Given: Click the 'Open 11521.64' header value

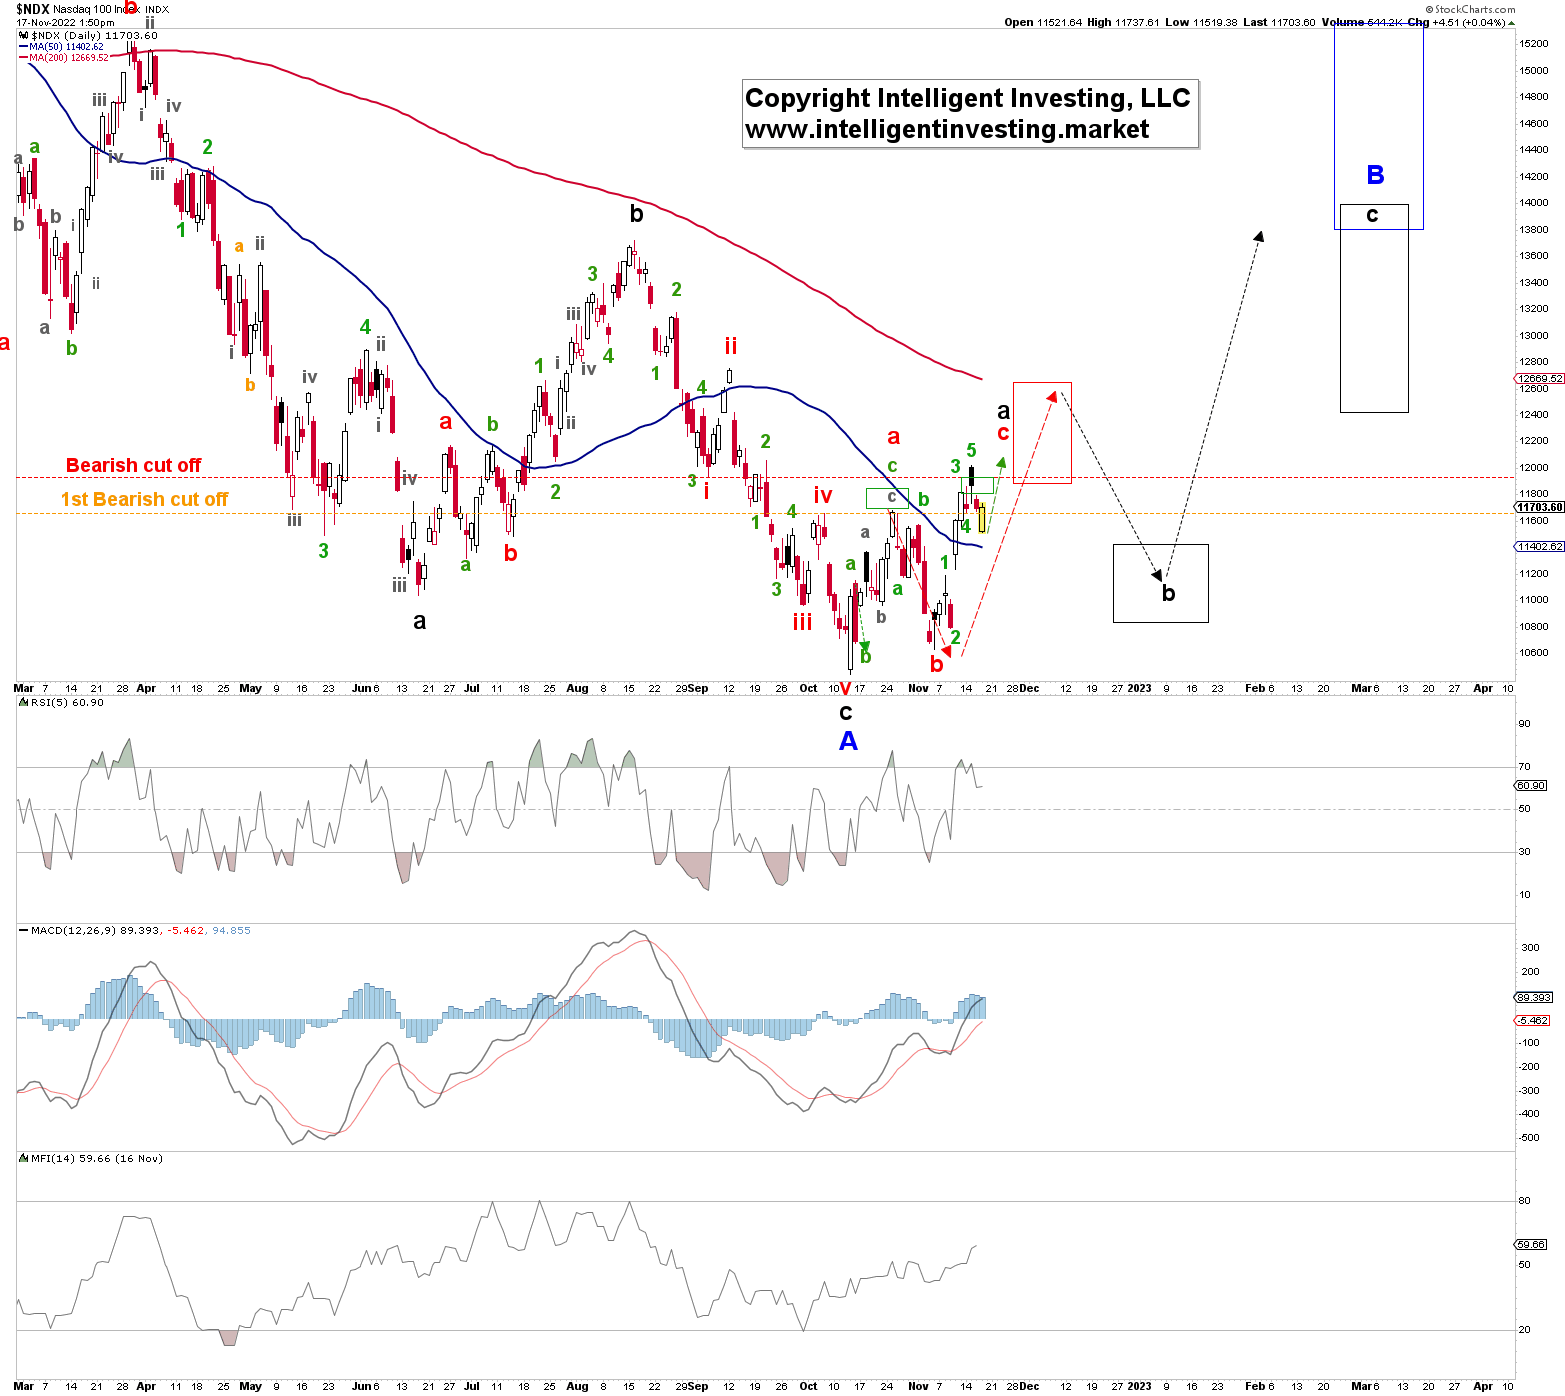Looking at the screenshot, I should [x=1043, y=22].
